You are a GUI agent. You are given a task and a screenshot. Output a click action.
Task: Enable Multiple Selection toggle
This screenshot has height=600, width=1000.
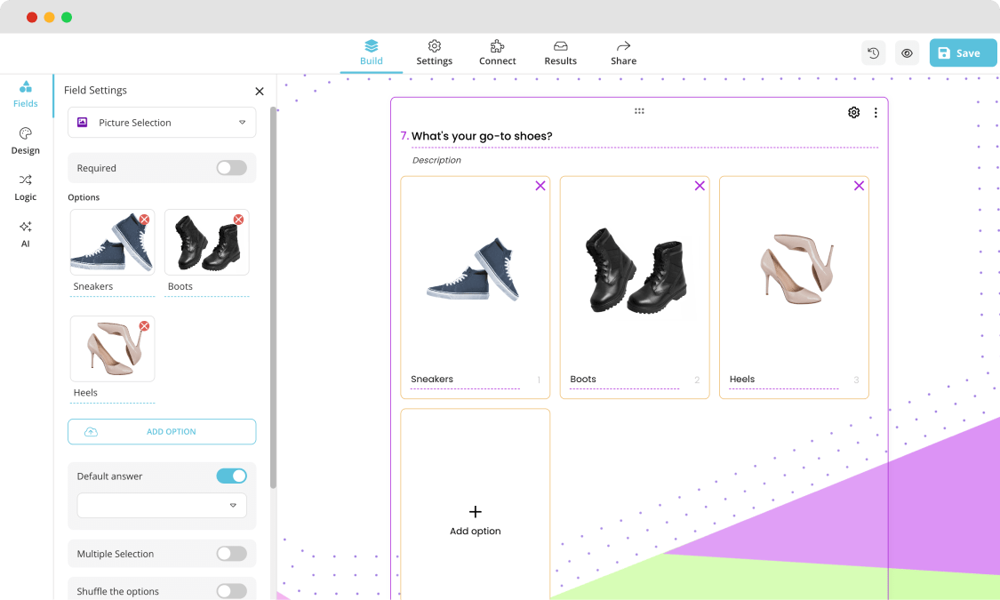[231, 553]
